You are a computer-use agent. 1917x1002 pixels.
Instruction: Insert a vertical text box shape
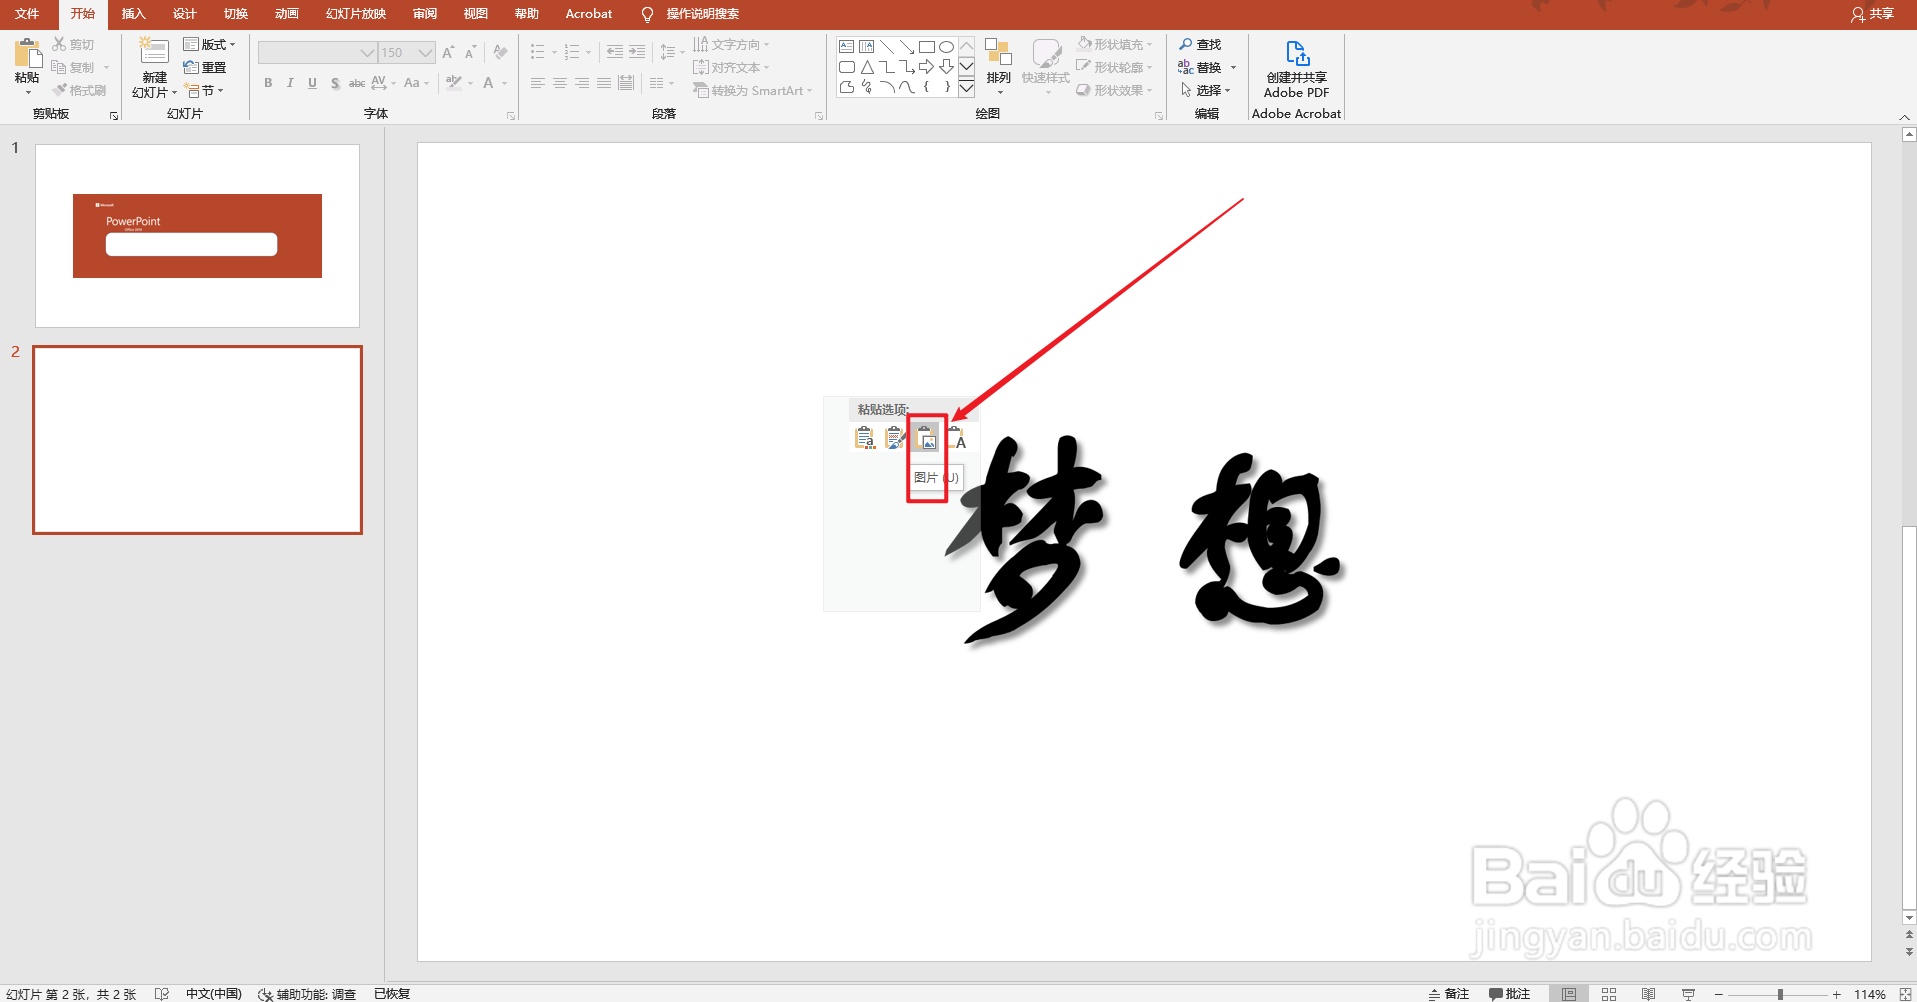(x=867, y=46)
